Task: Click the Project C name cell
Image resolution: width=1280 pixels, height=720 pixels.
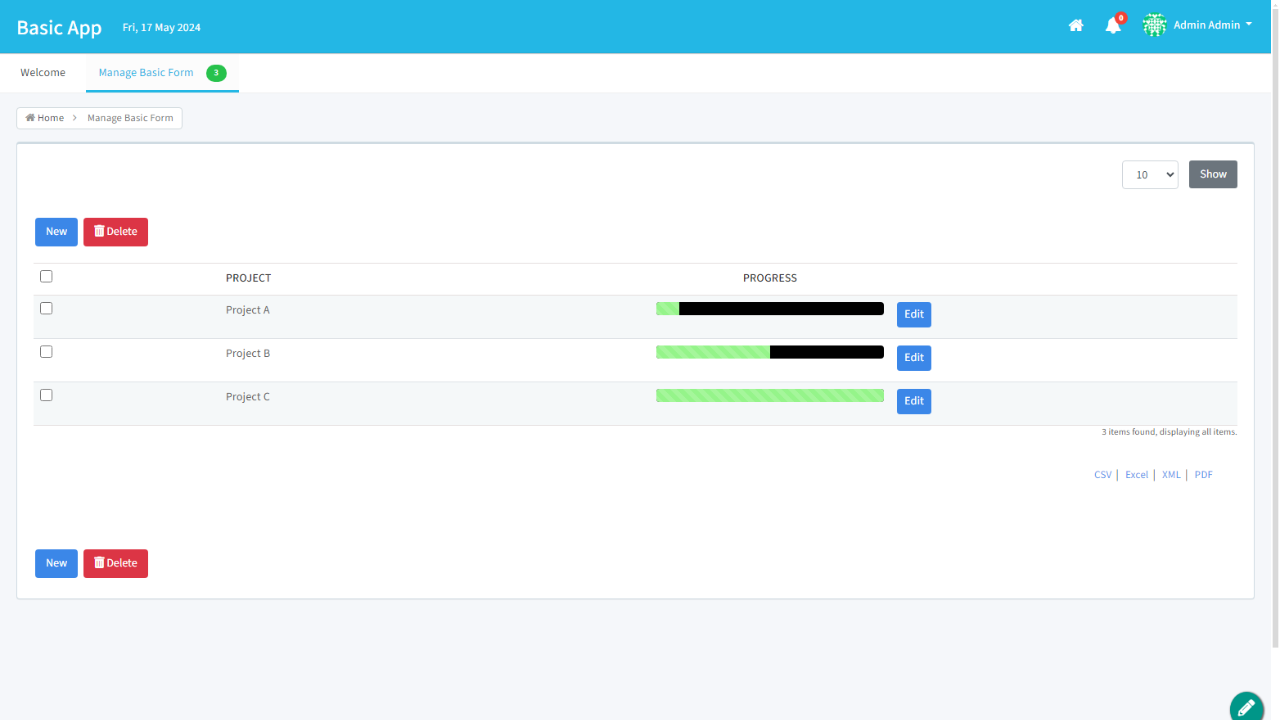Action: tap(248, 397)
